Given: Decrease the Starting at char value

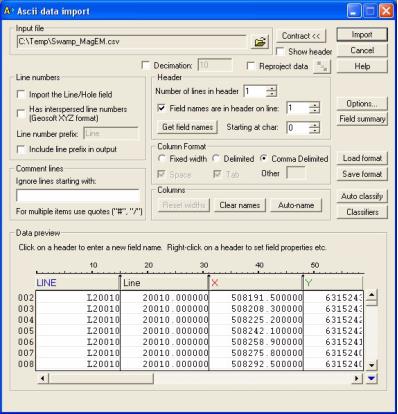Looking at the screenshot, I should pos(314,130).
